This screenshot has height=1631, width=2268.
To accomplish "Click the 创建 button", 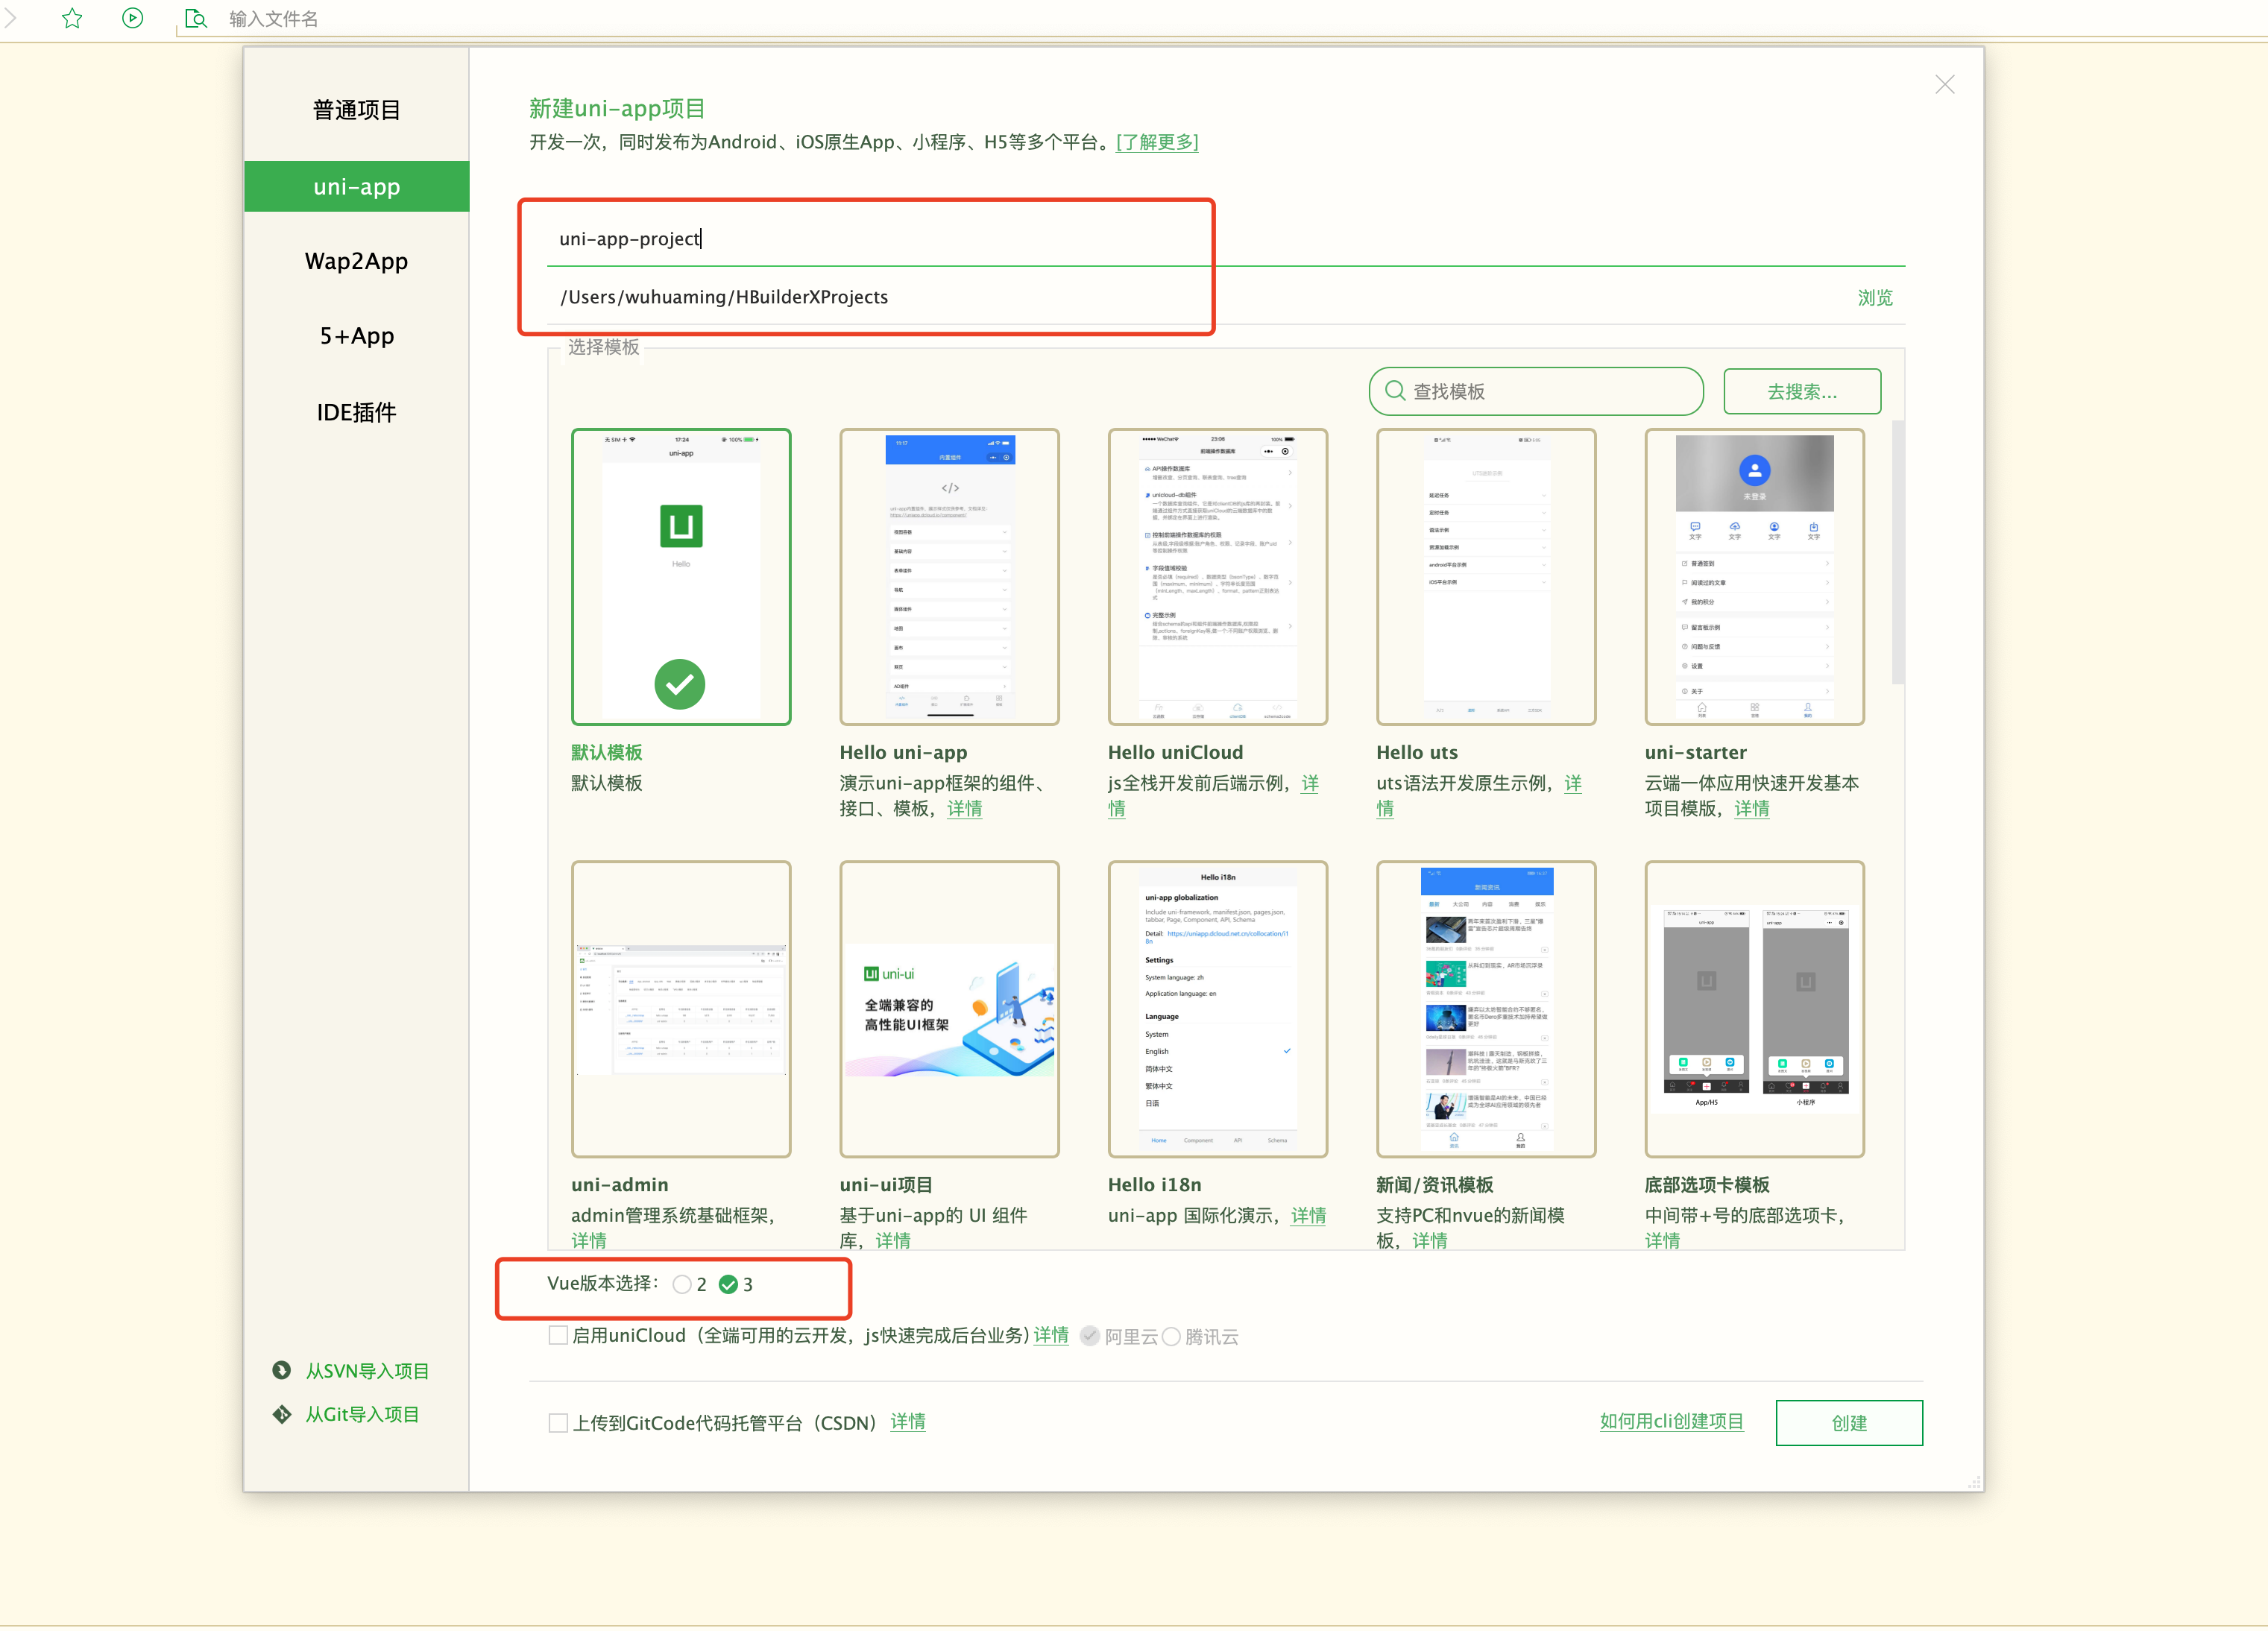I will (x=1849, y=1423).
